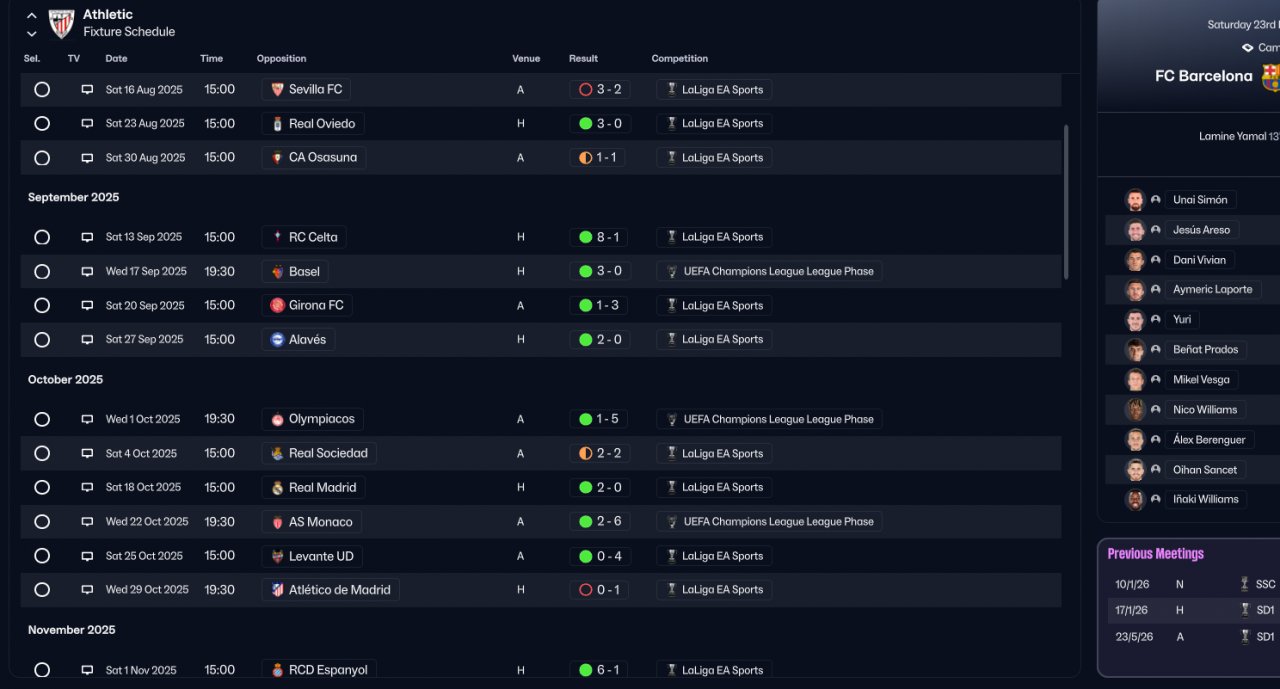Select the Real Oviedo fixture radio button
Viewport: 1280px width, 689px height.
click(x=42, y=124)
